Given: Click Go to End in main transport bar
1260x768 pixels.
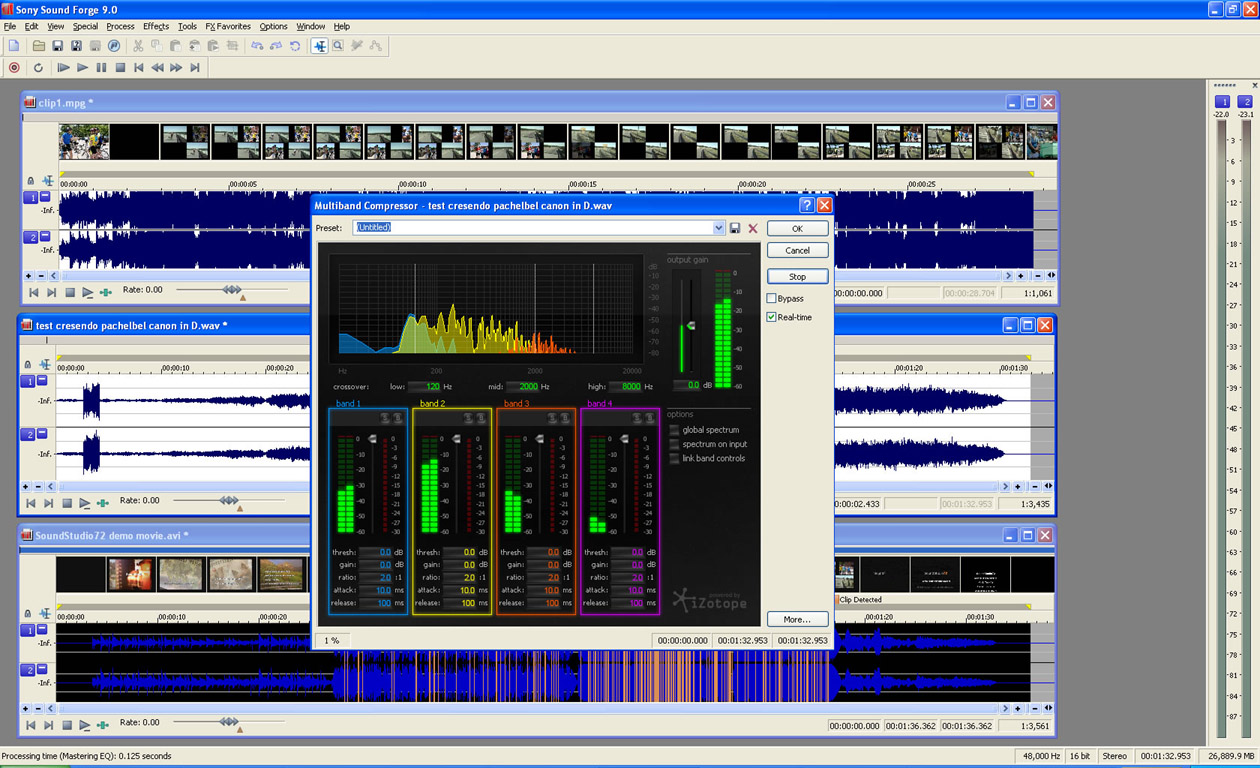Looking at the screenshot, I should click(x=195, y=68).
